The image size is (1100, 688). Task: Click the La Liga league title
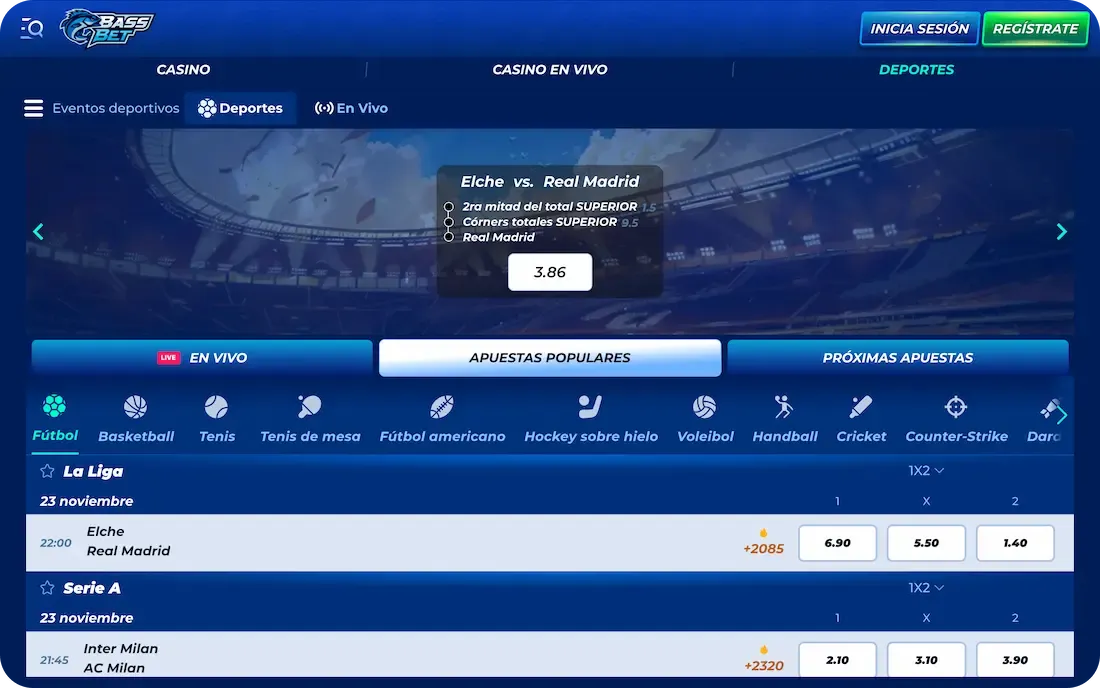pyautogui.click(x=93, y=471)
